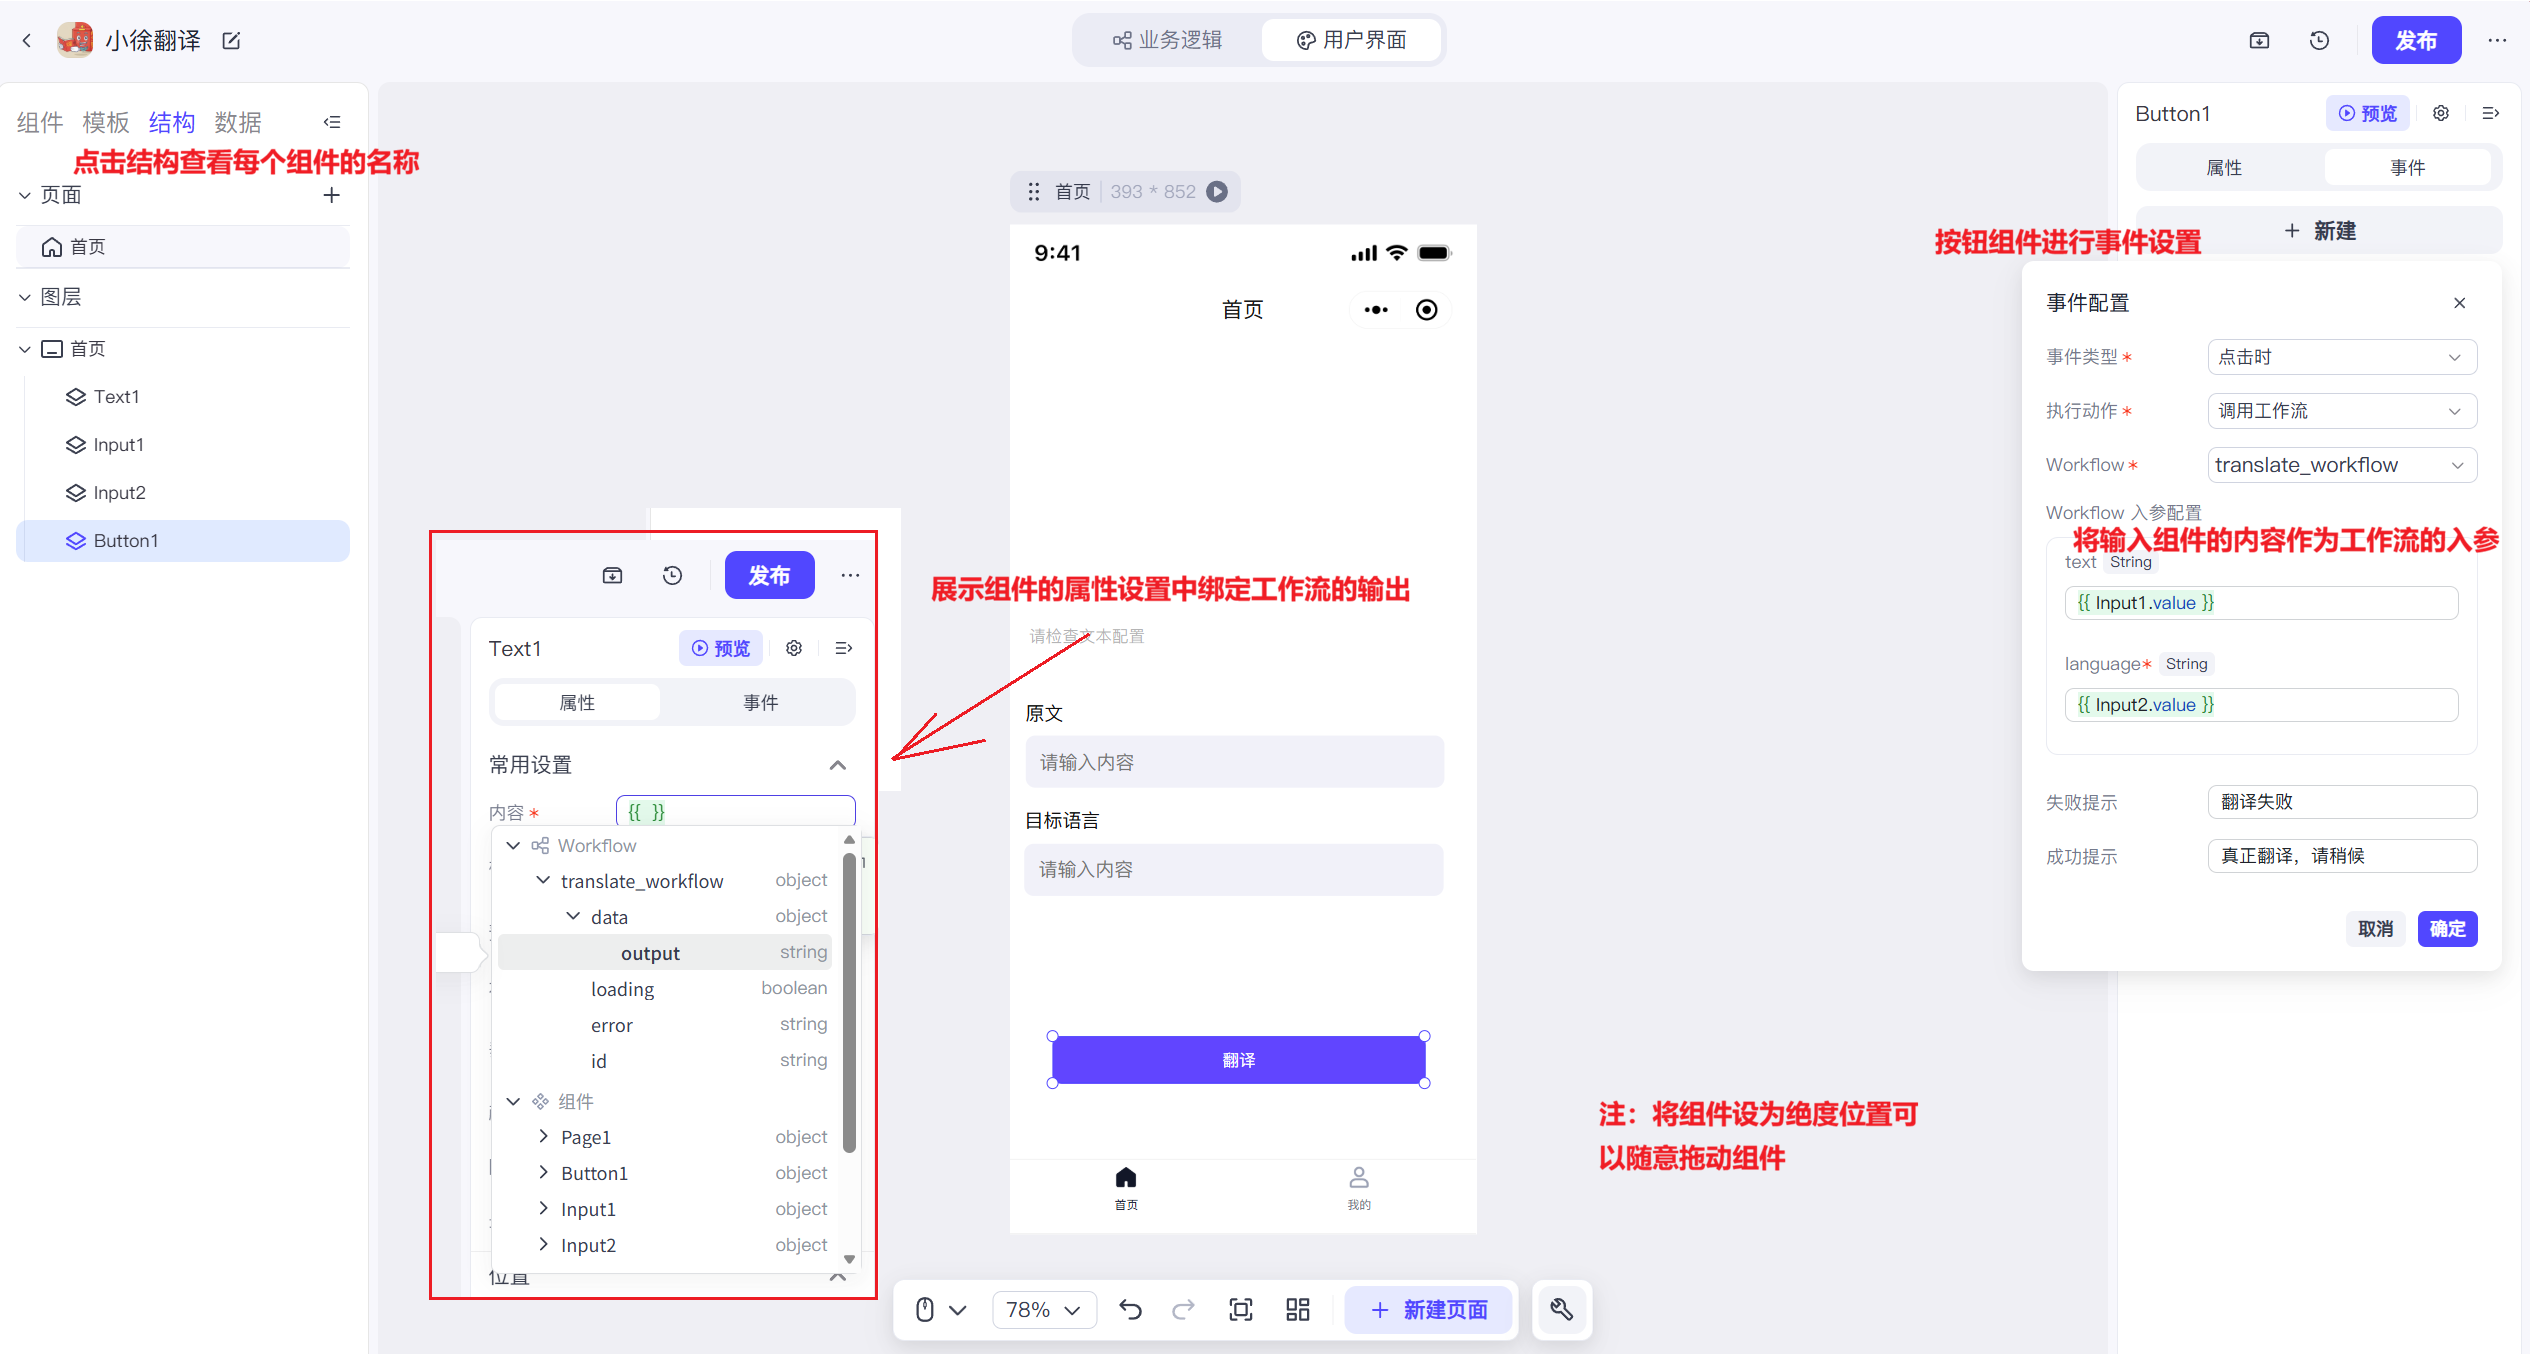Collapse the left sidebar panel icon
This screenshot has width=2530, height=1354.
332,122
